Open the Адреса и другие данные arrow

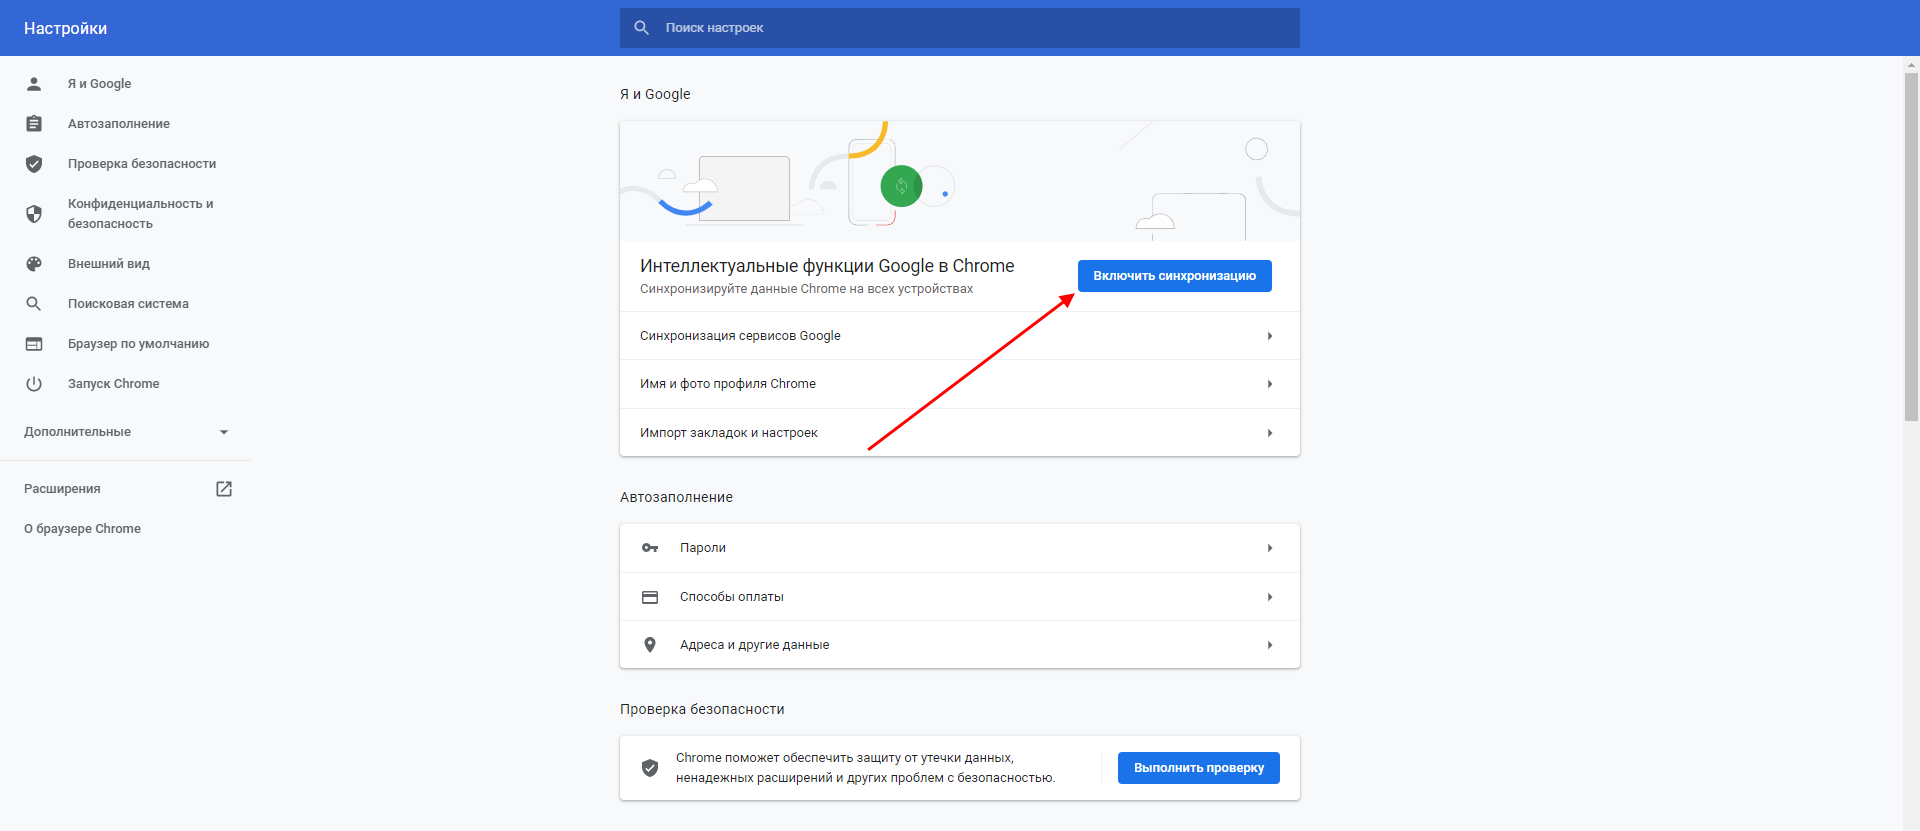click(1270, 645)
